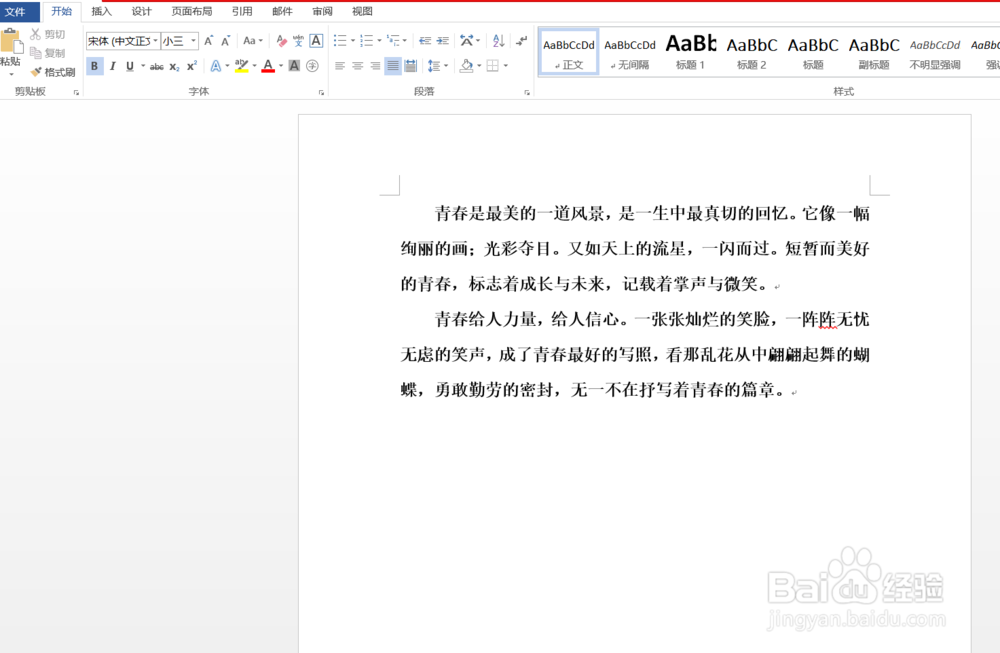Image resolution: width=1000 pixels, height=653 pixels.
Task: Clear all formatting with the eraser icon
Action: (x=281, y=41)
